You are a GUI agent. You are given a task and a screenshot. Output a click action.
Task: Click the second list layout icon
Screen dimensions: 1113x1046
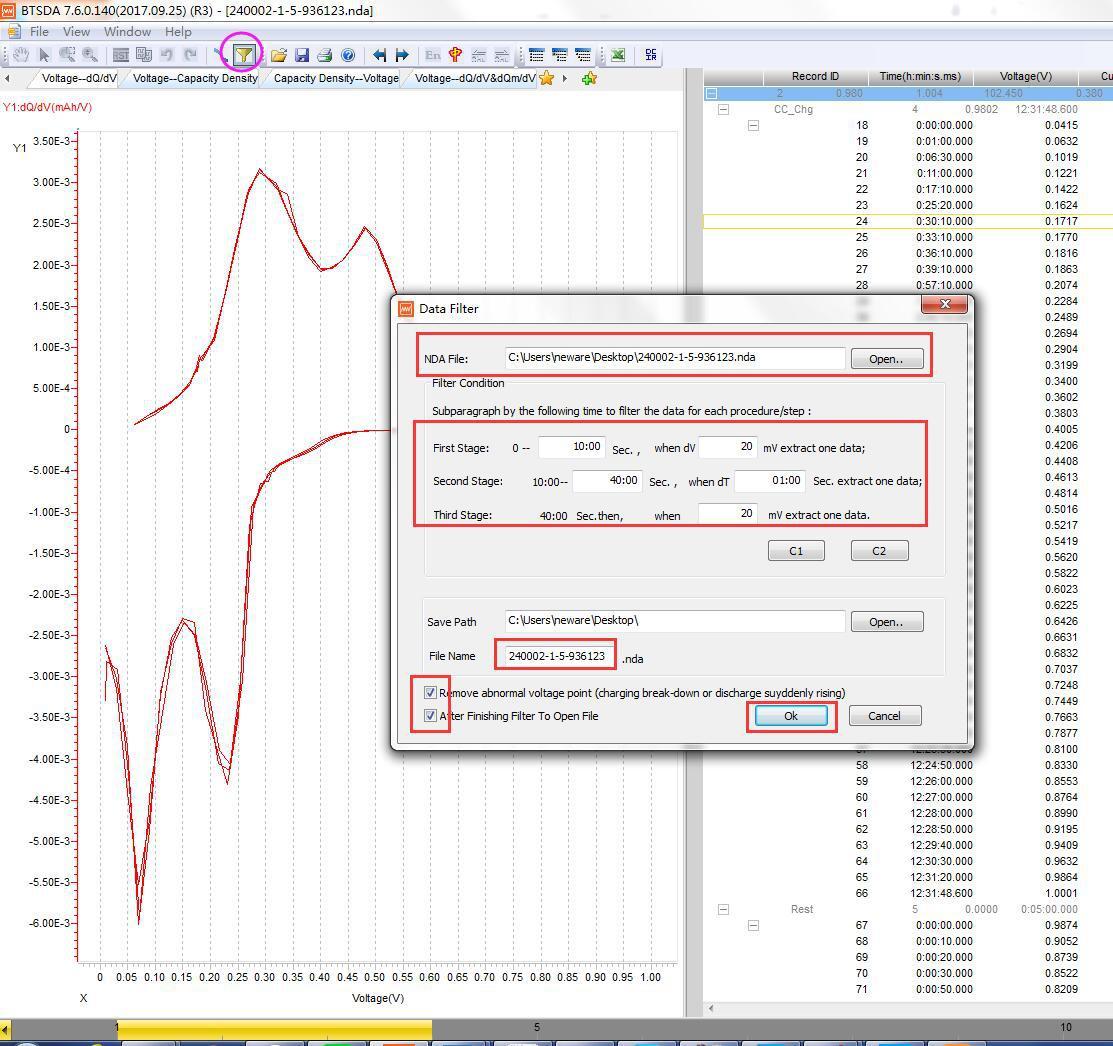tap(559, 55)
